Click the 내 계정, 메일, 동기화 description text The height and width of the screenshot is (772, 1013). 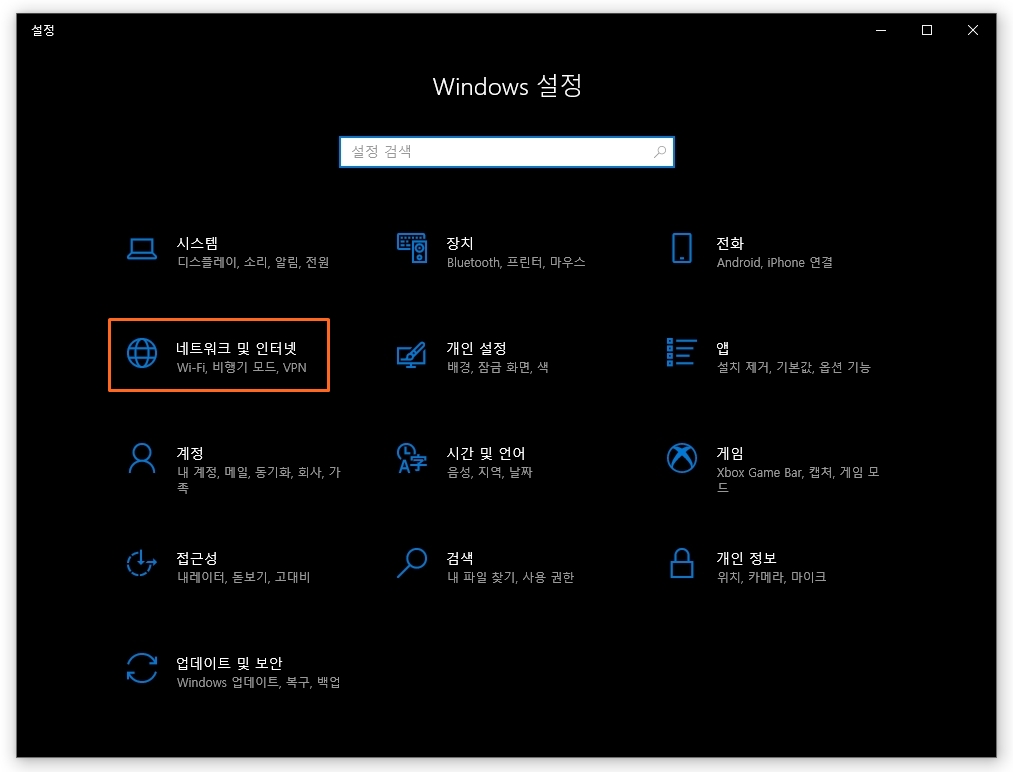click(258, 480)
